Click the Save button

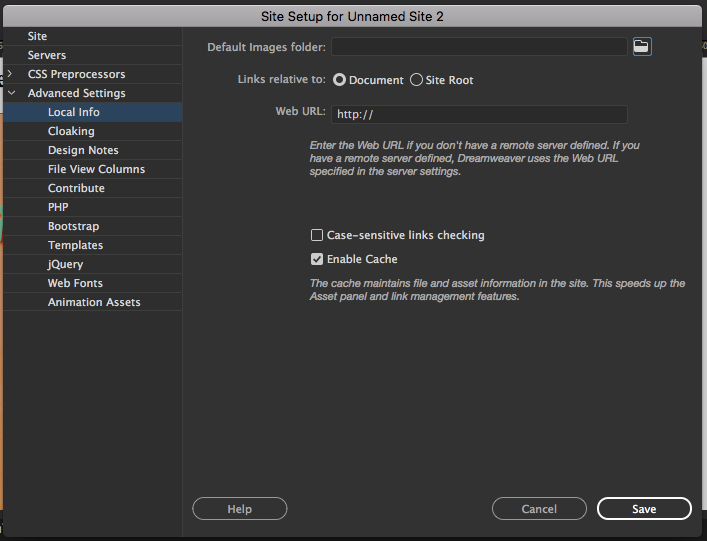point(644,509)
